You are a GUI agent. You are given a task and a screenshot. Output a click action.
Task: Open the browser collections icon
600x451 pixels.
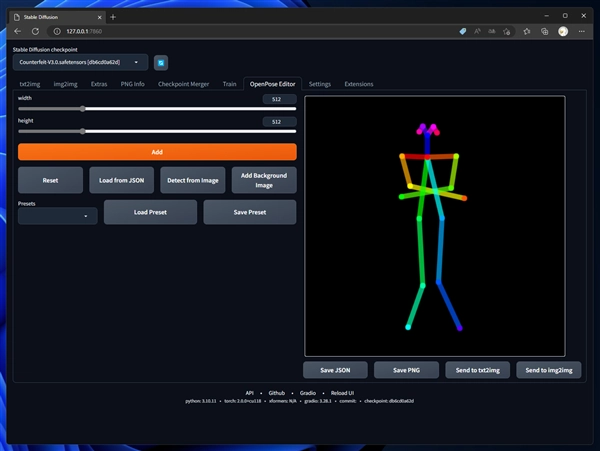tap(544, 32)
